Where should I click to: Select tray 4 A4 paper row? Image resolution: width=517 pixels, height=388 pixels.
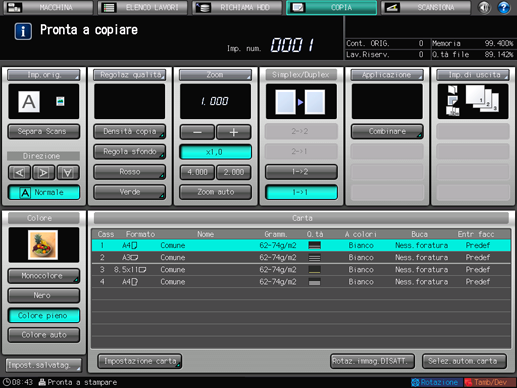tap(301, 282)
